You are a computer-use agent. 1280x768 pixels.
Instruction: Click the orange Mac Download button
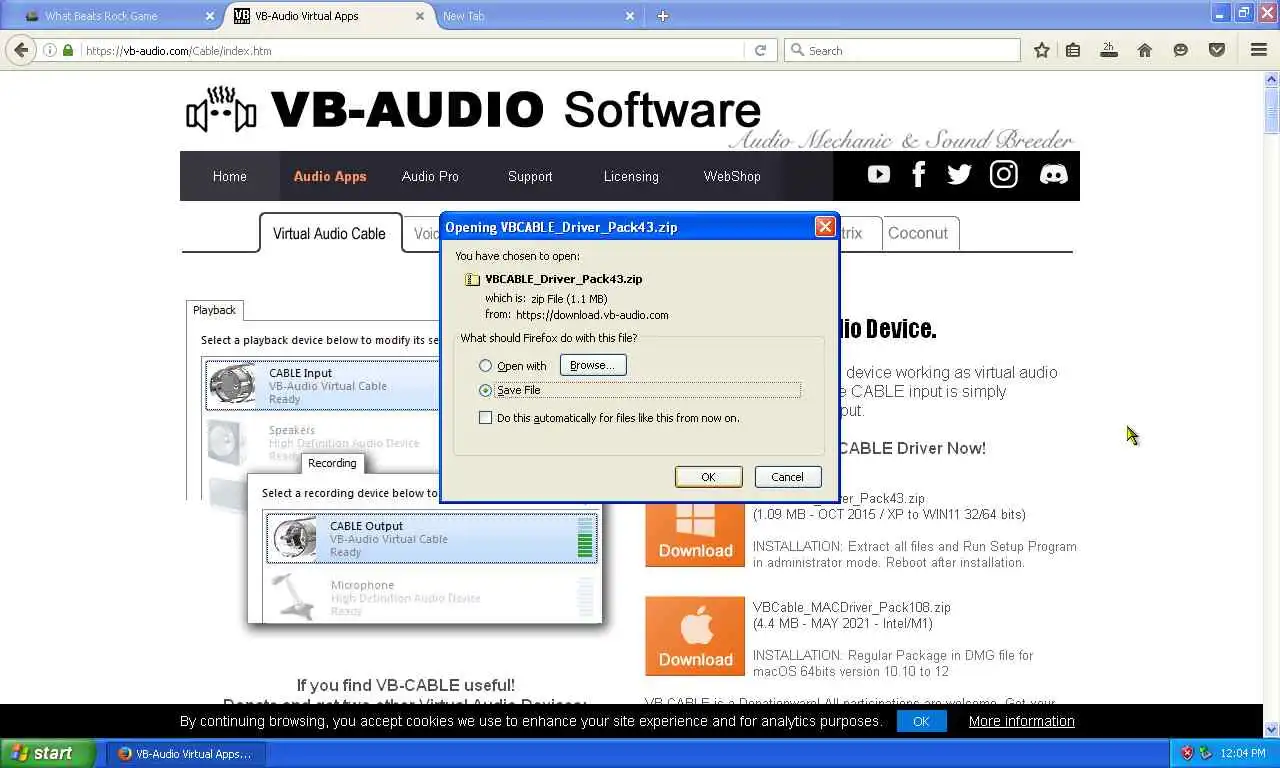coord(695,636)
